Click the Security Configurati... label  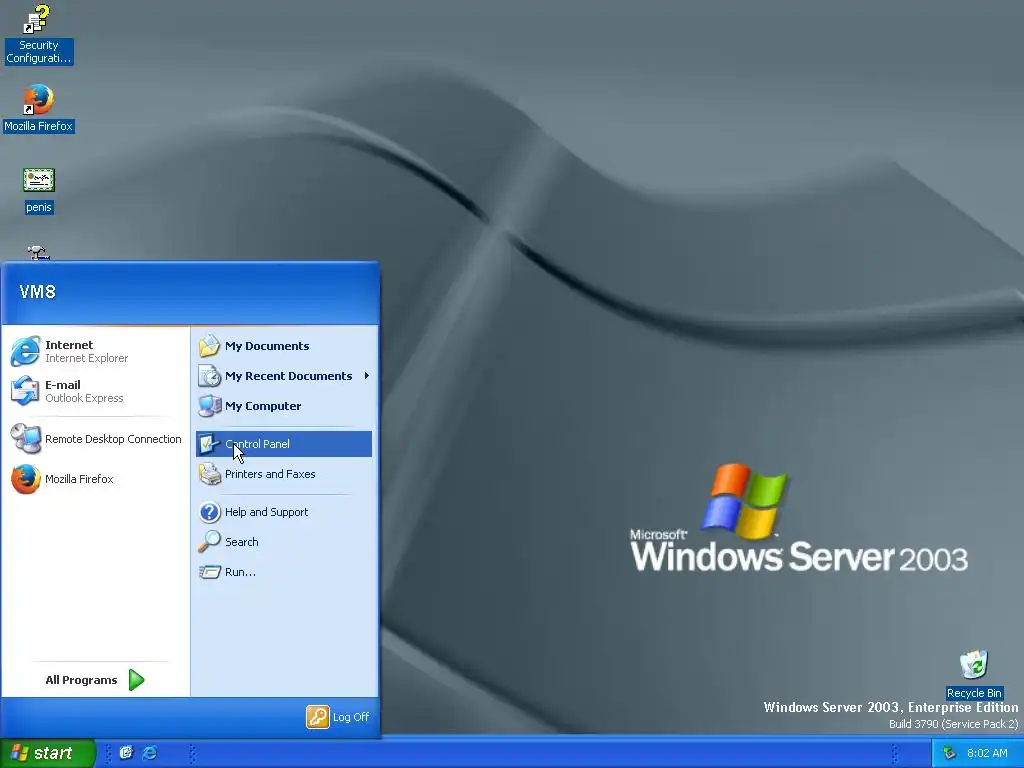click(x=39, y=52)
